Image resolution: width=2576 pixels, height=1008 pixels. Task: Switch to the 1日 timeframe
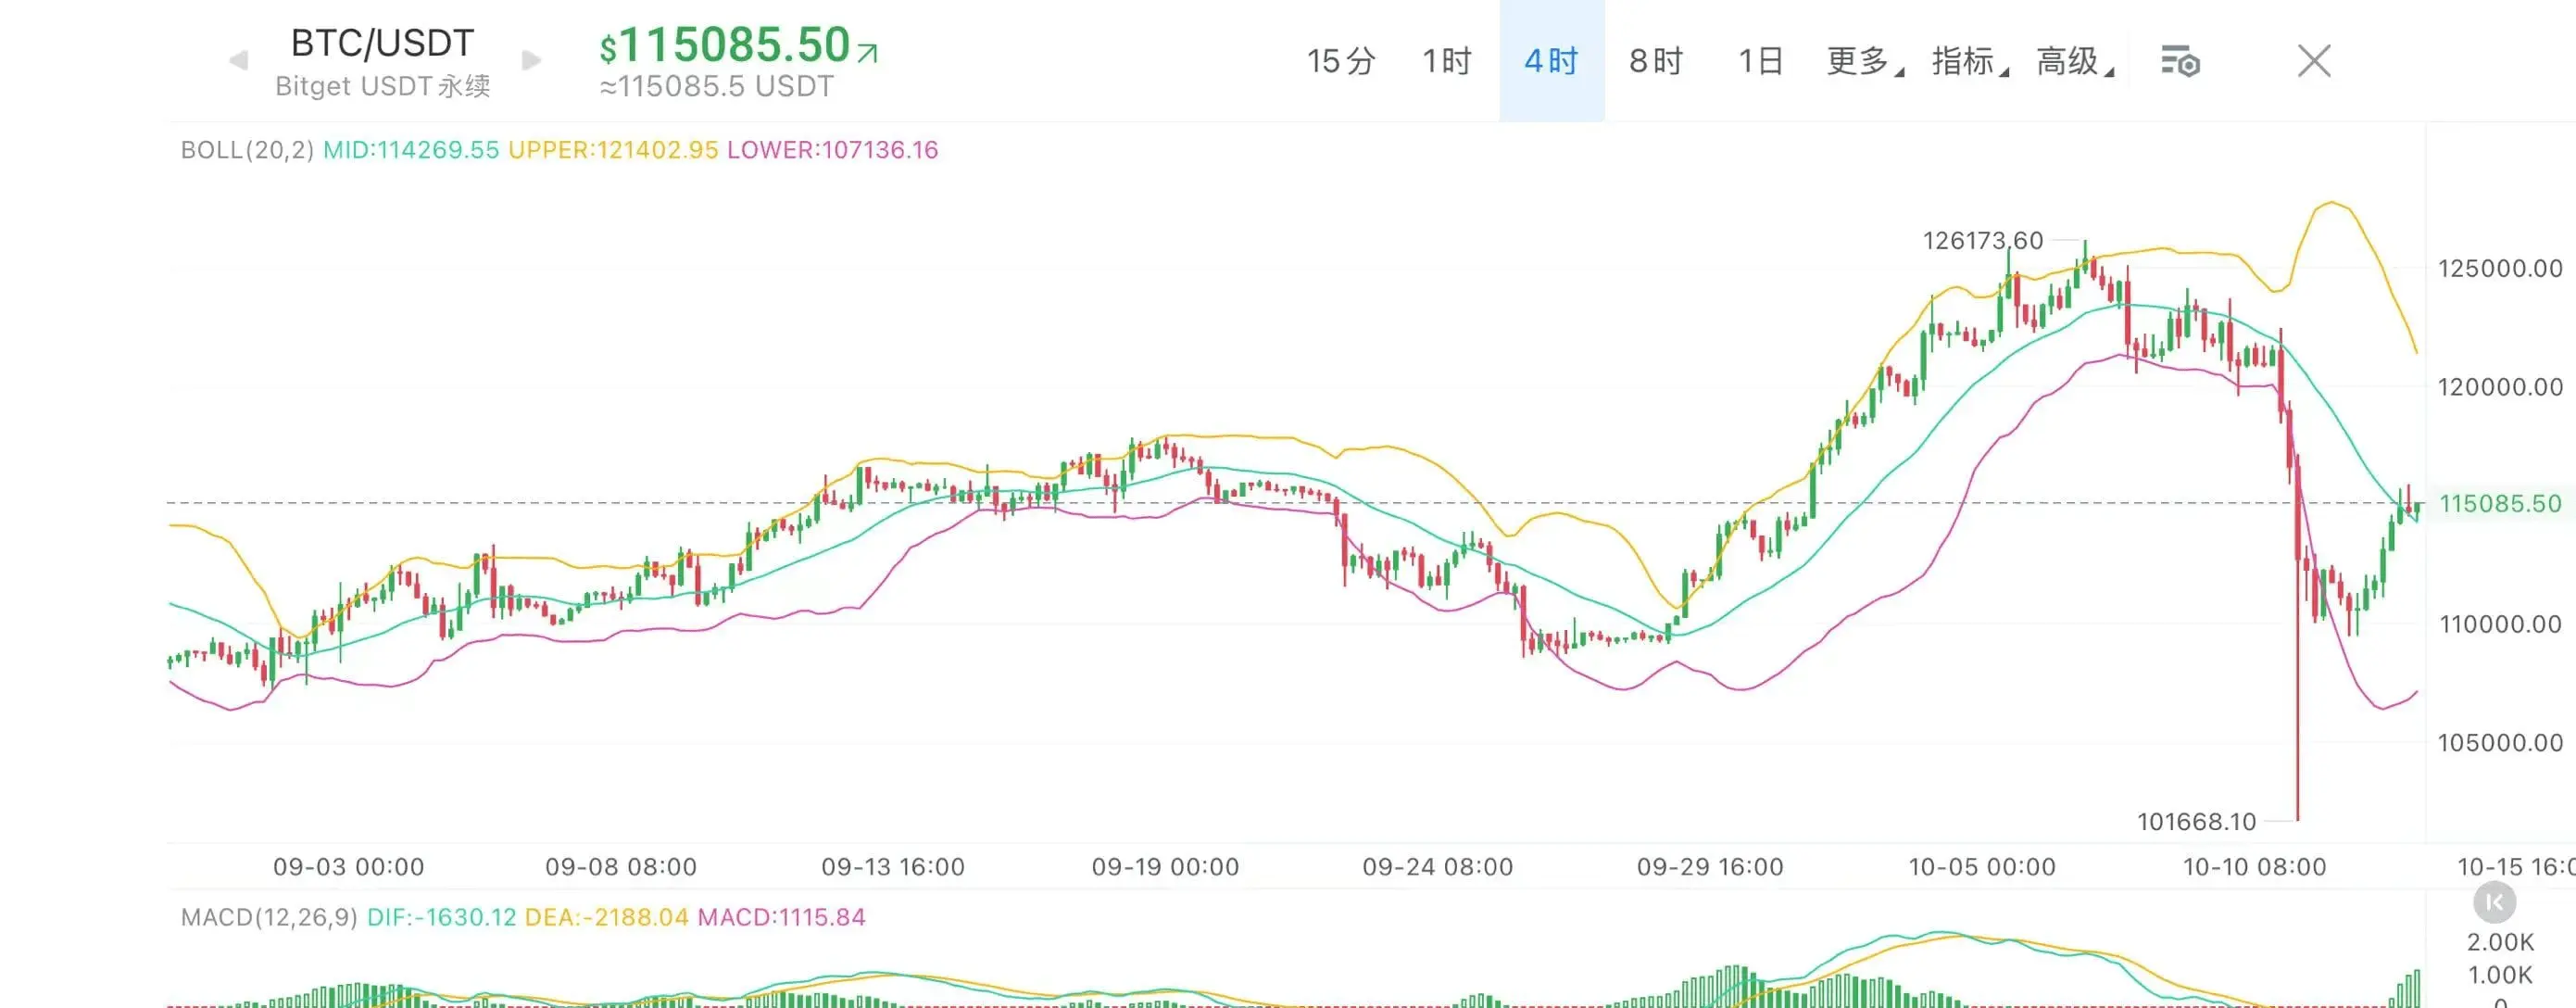tap(1761, 61)
